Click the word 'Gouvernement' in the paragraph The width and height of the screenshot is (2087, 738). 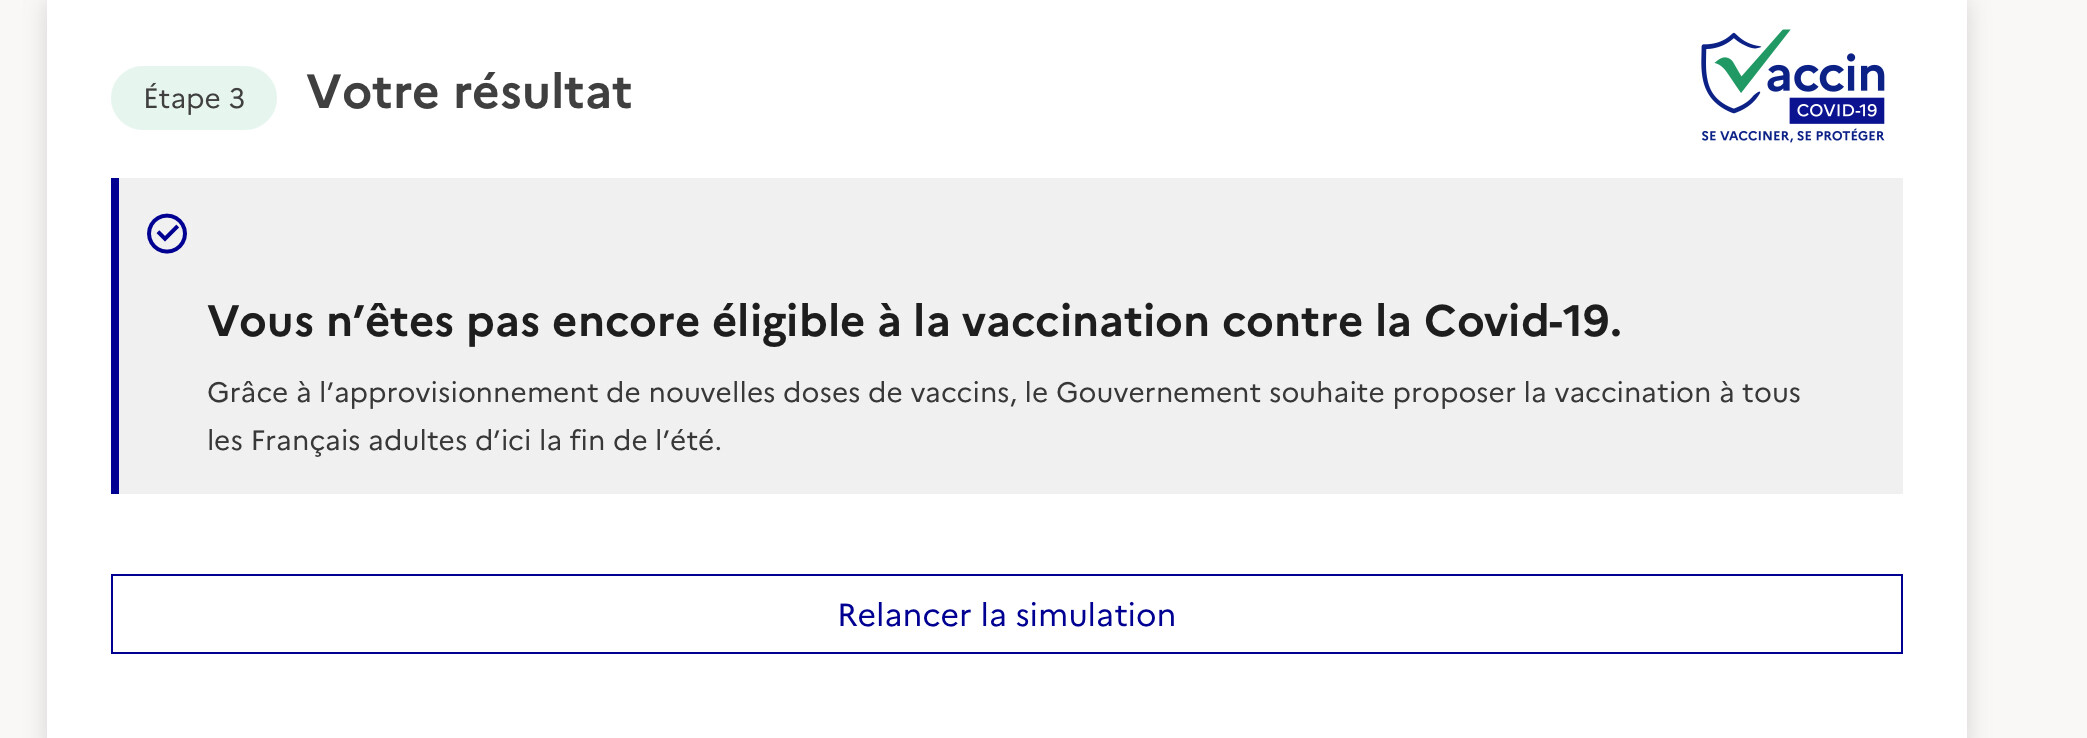1158,392
